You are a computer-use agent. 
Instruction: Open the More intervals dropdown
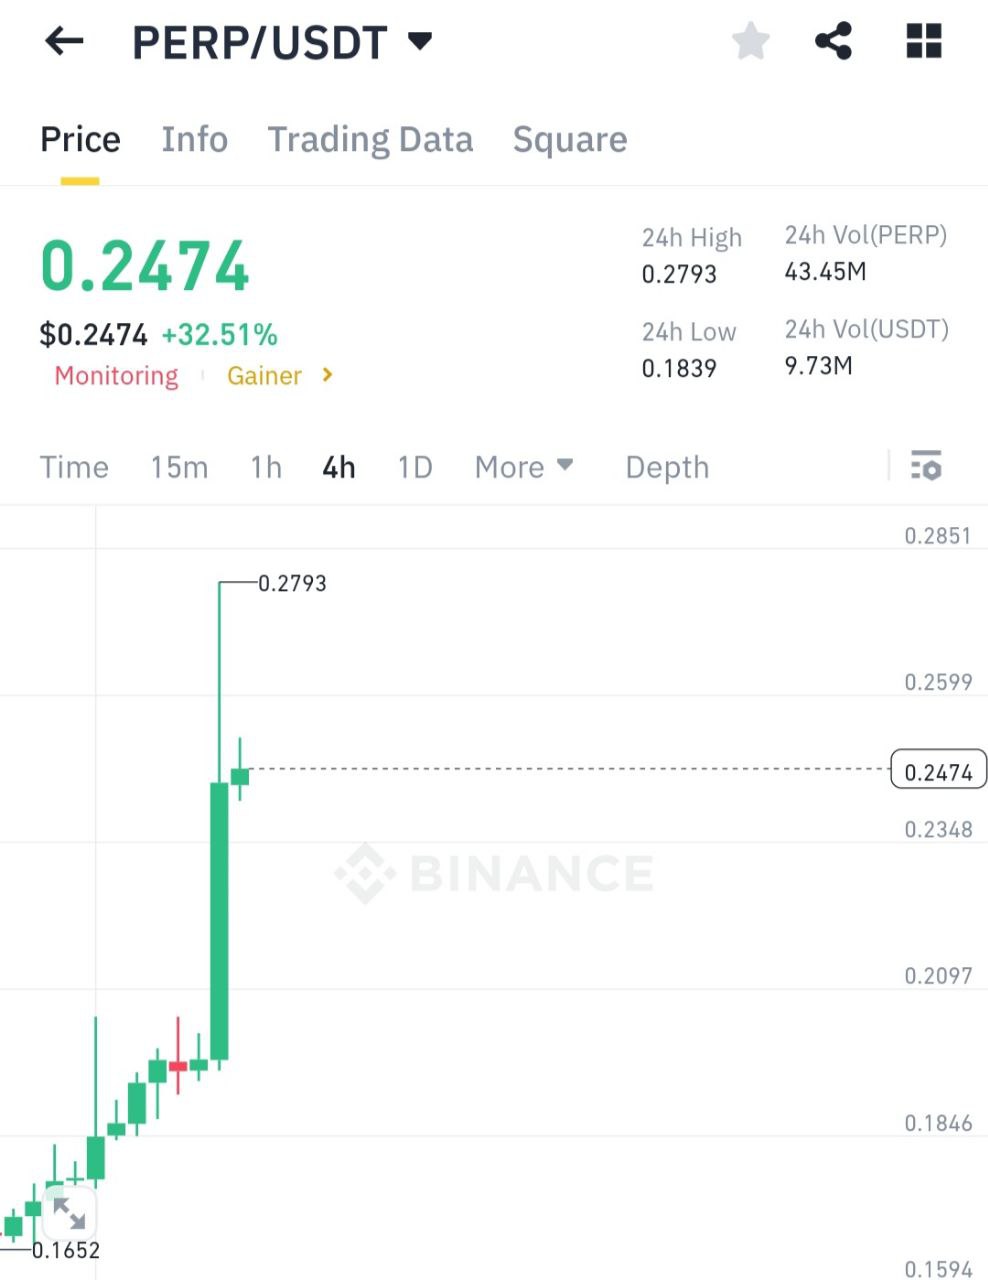[524, 467]
